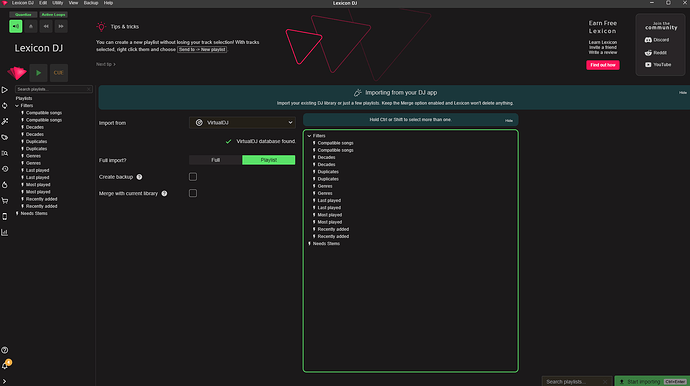690x386 pixels.
Task: Click the pink Lexicon logo icon
Action: [x=17, y=73]
